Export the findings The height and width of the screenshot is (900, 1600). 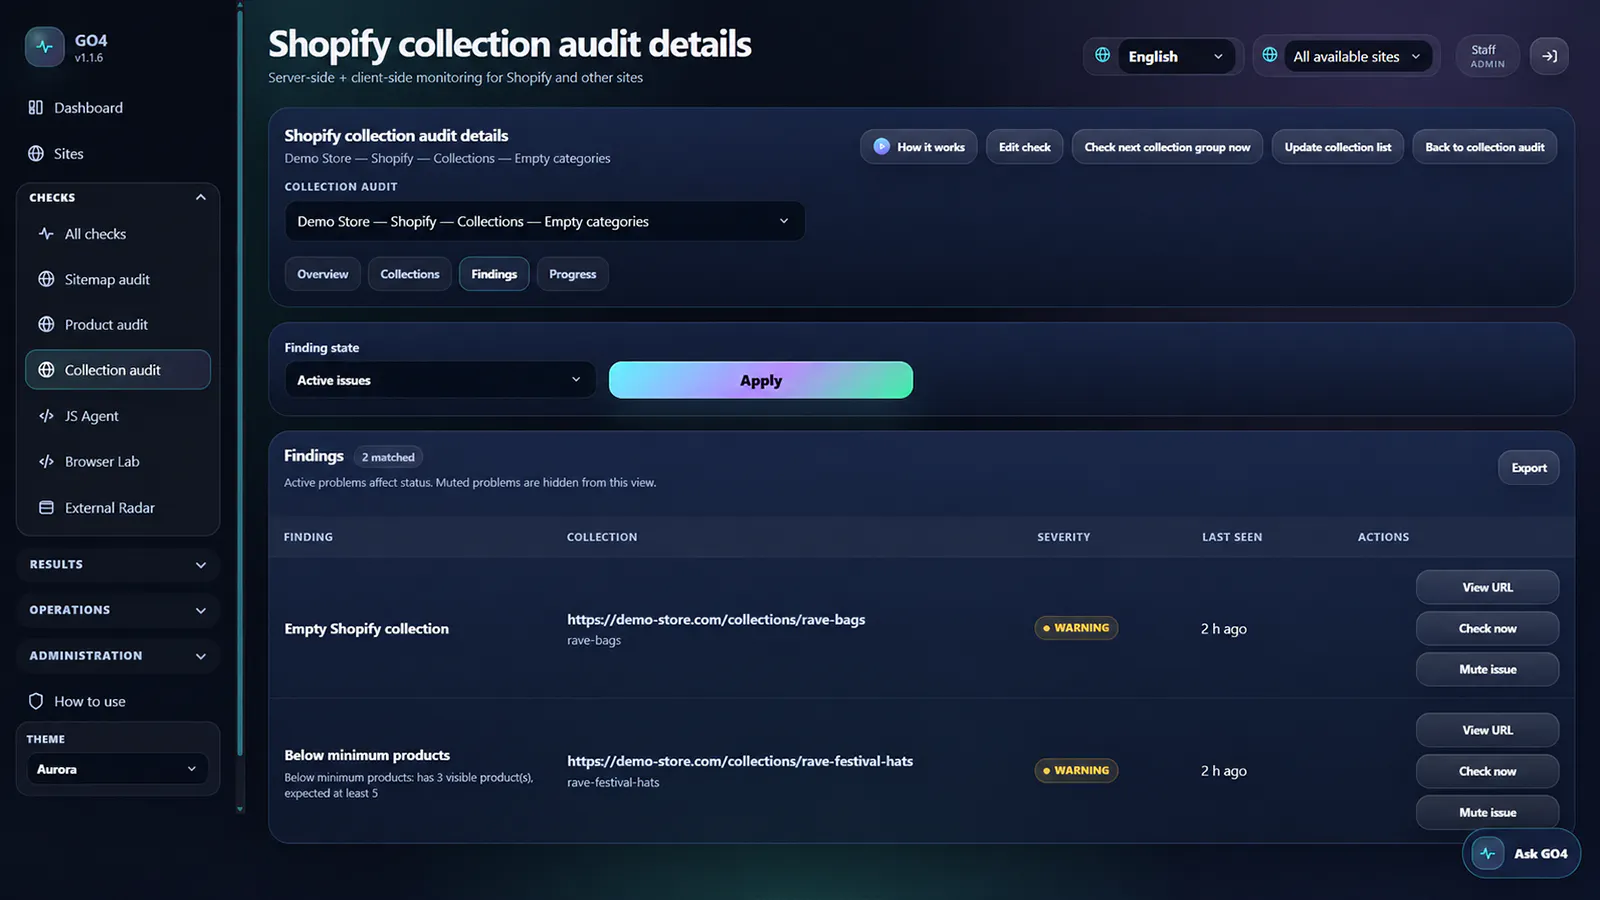1529,468
